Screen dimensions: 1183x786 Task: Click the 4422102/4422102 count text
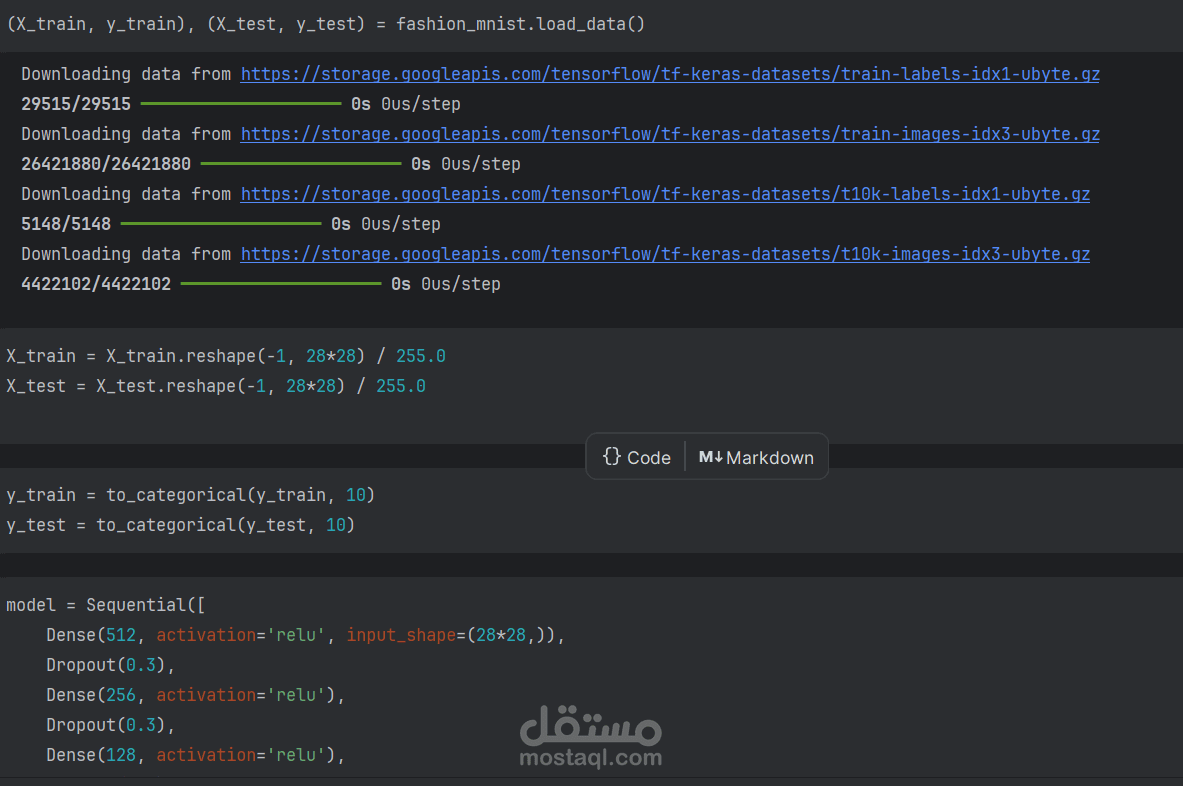(96, 284)
